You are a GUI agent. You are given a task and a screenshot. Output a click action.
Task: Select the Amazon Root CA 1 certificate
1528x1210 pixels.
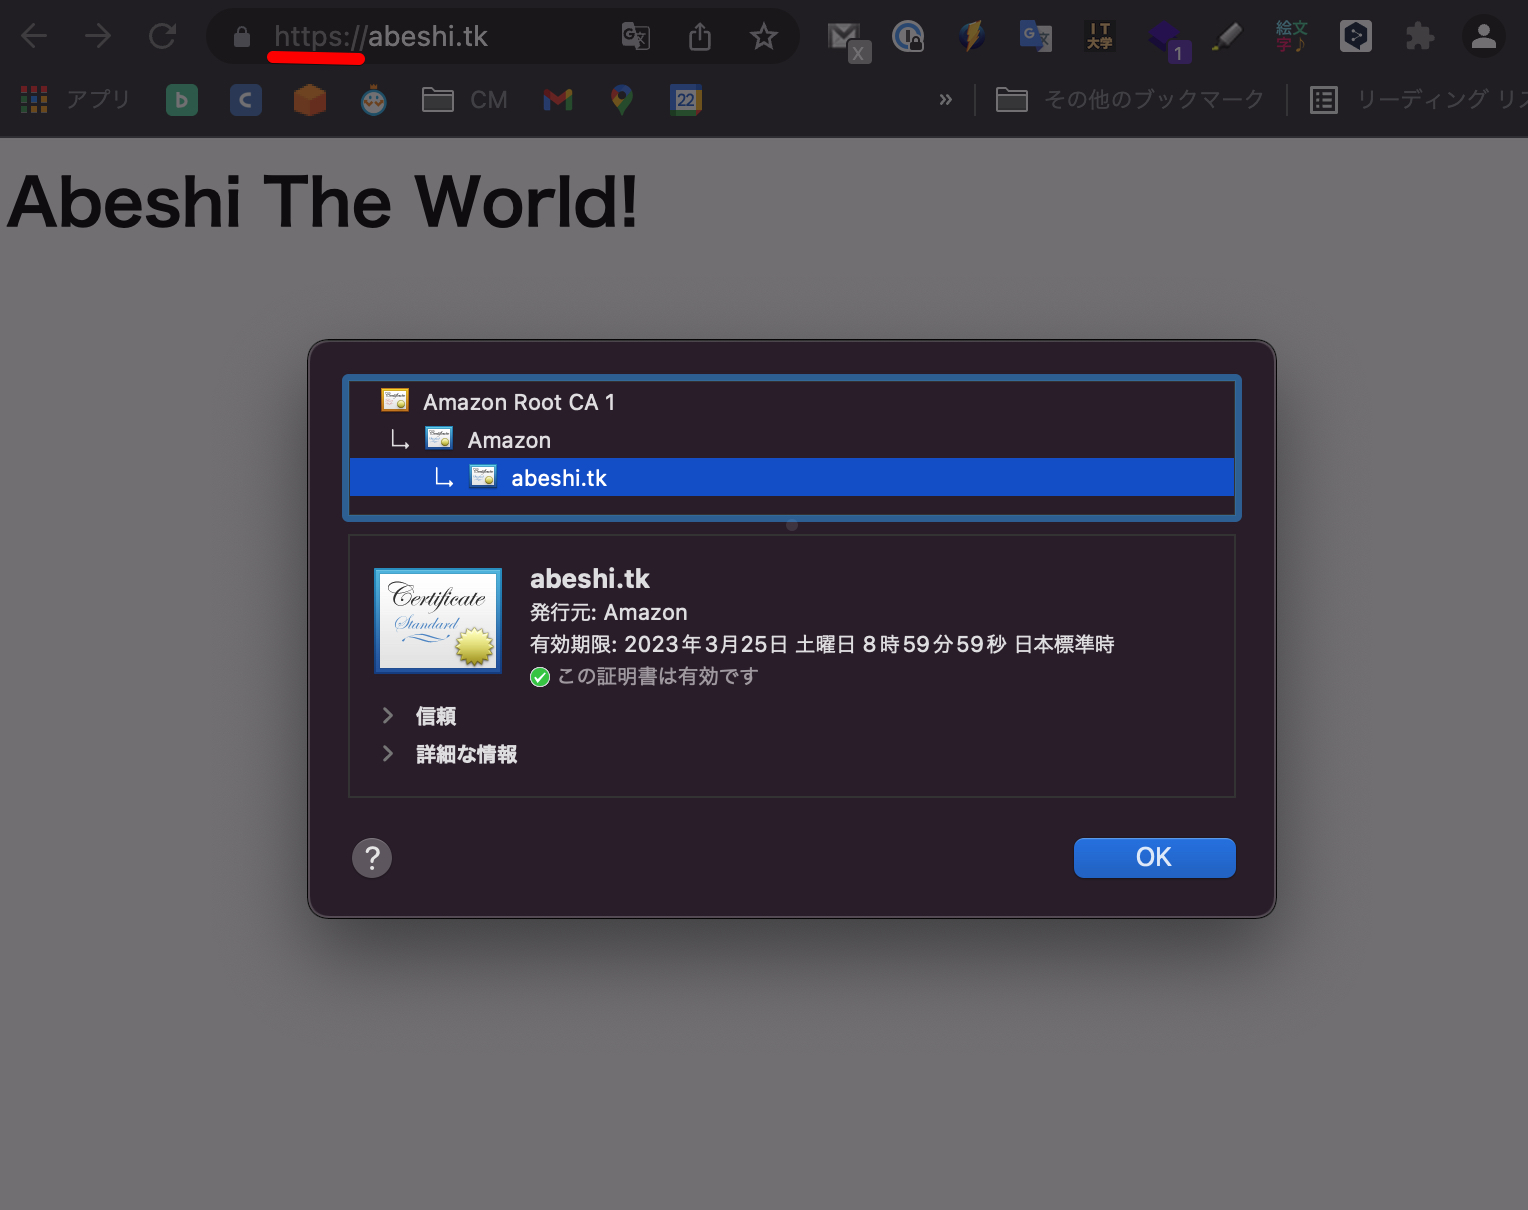518,402
